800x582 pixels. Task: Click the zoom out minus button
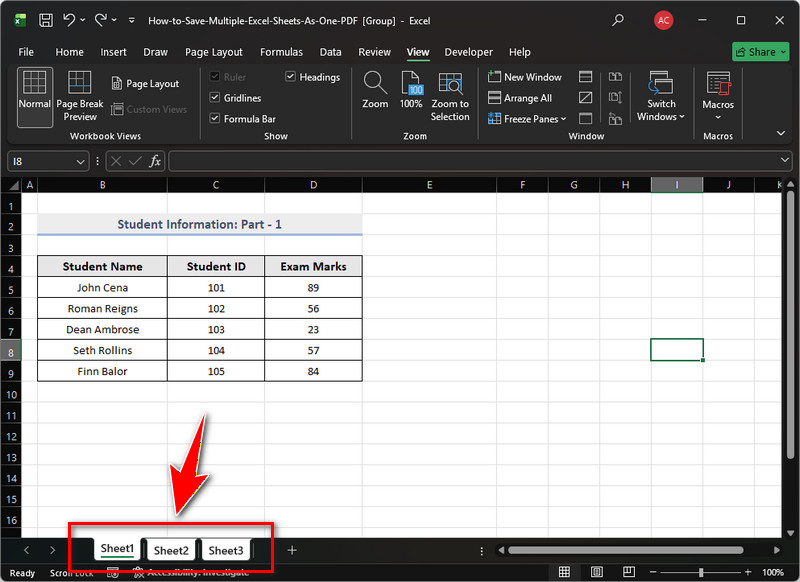click(x=653, y=572)
